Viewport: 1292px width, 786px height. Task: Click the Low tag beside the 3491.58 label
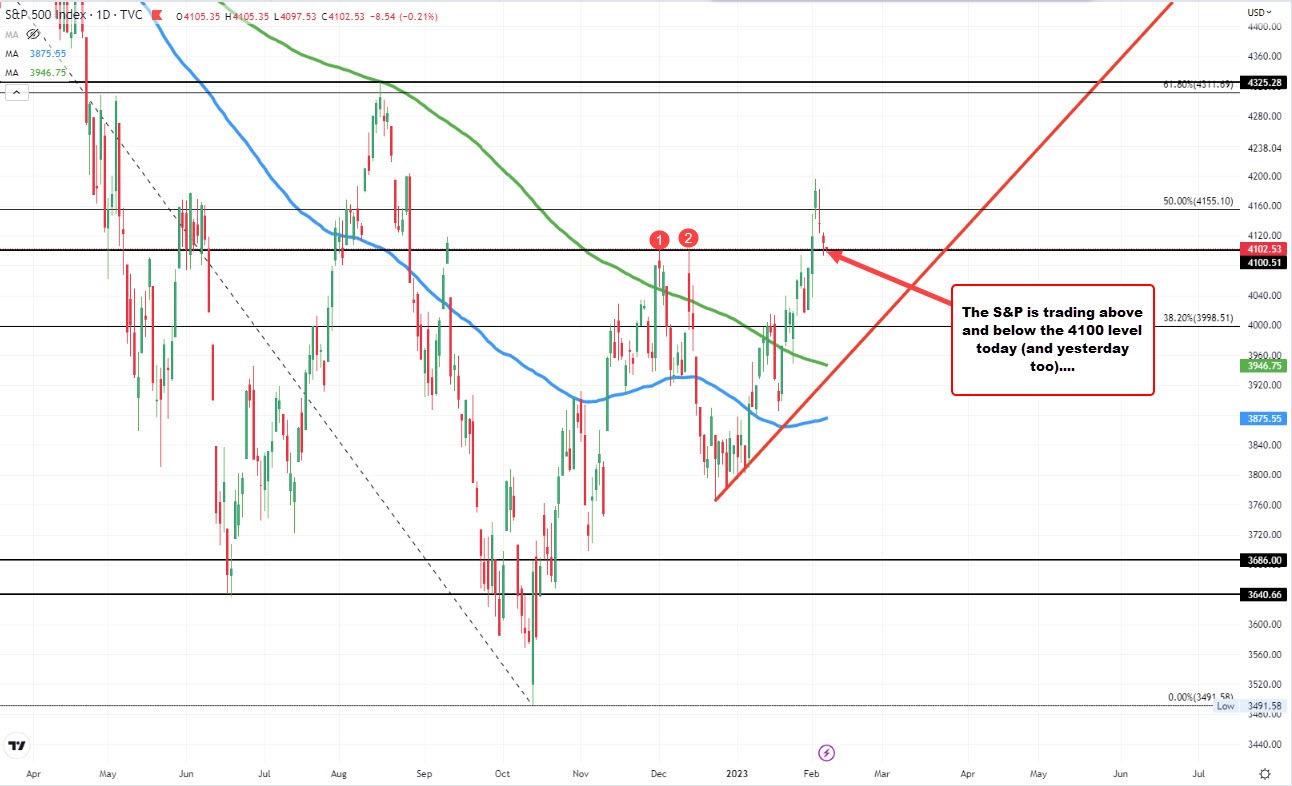[x=1225, y=706]
